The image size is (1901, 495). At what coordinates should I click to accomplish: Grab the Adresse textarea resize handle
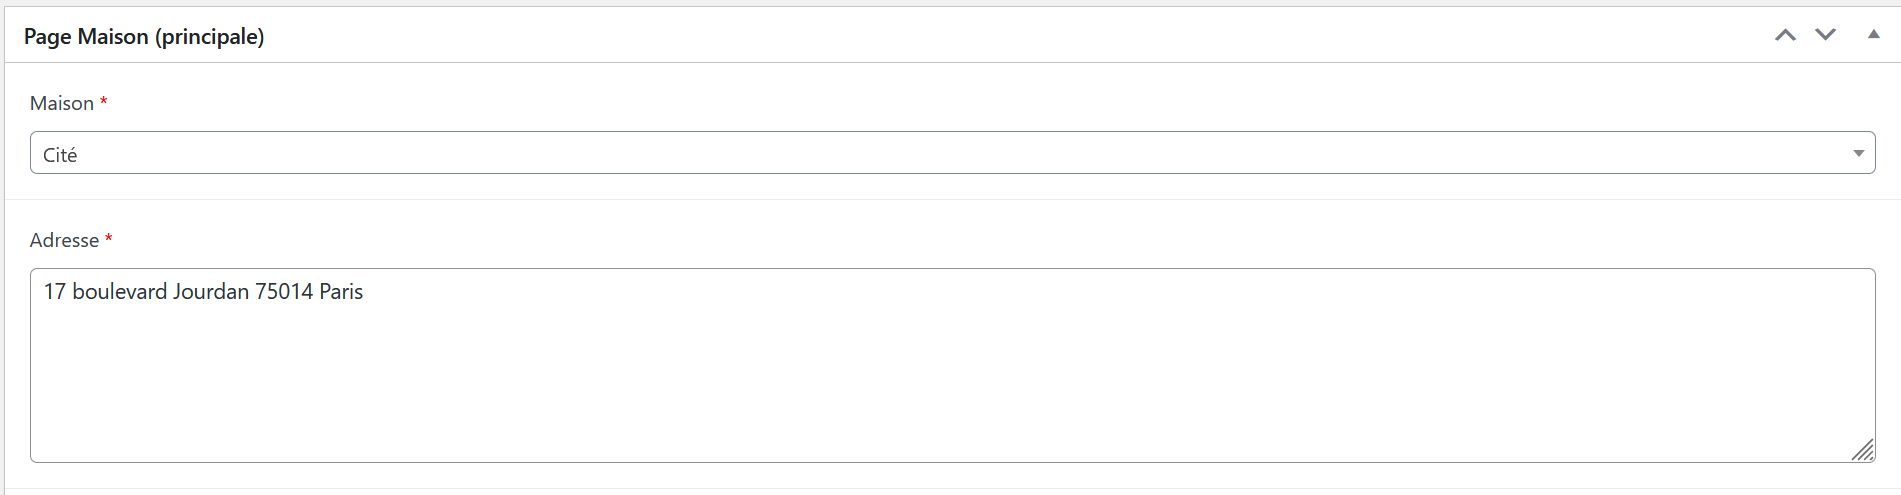1863,451
